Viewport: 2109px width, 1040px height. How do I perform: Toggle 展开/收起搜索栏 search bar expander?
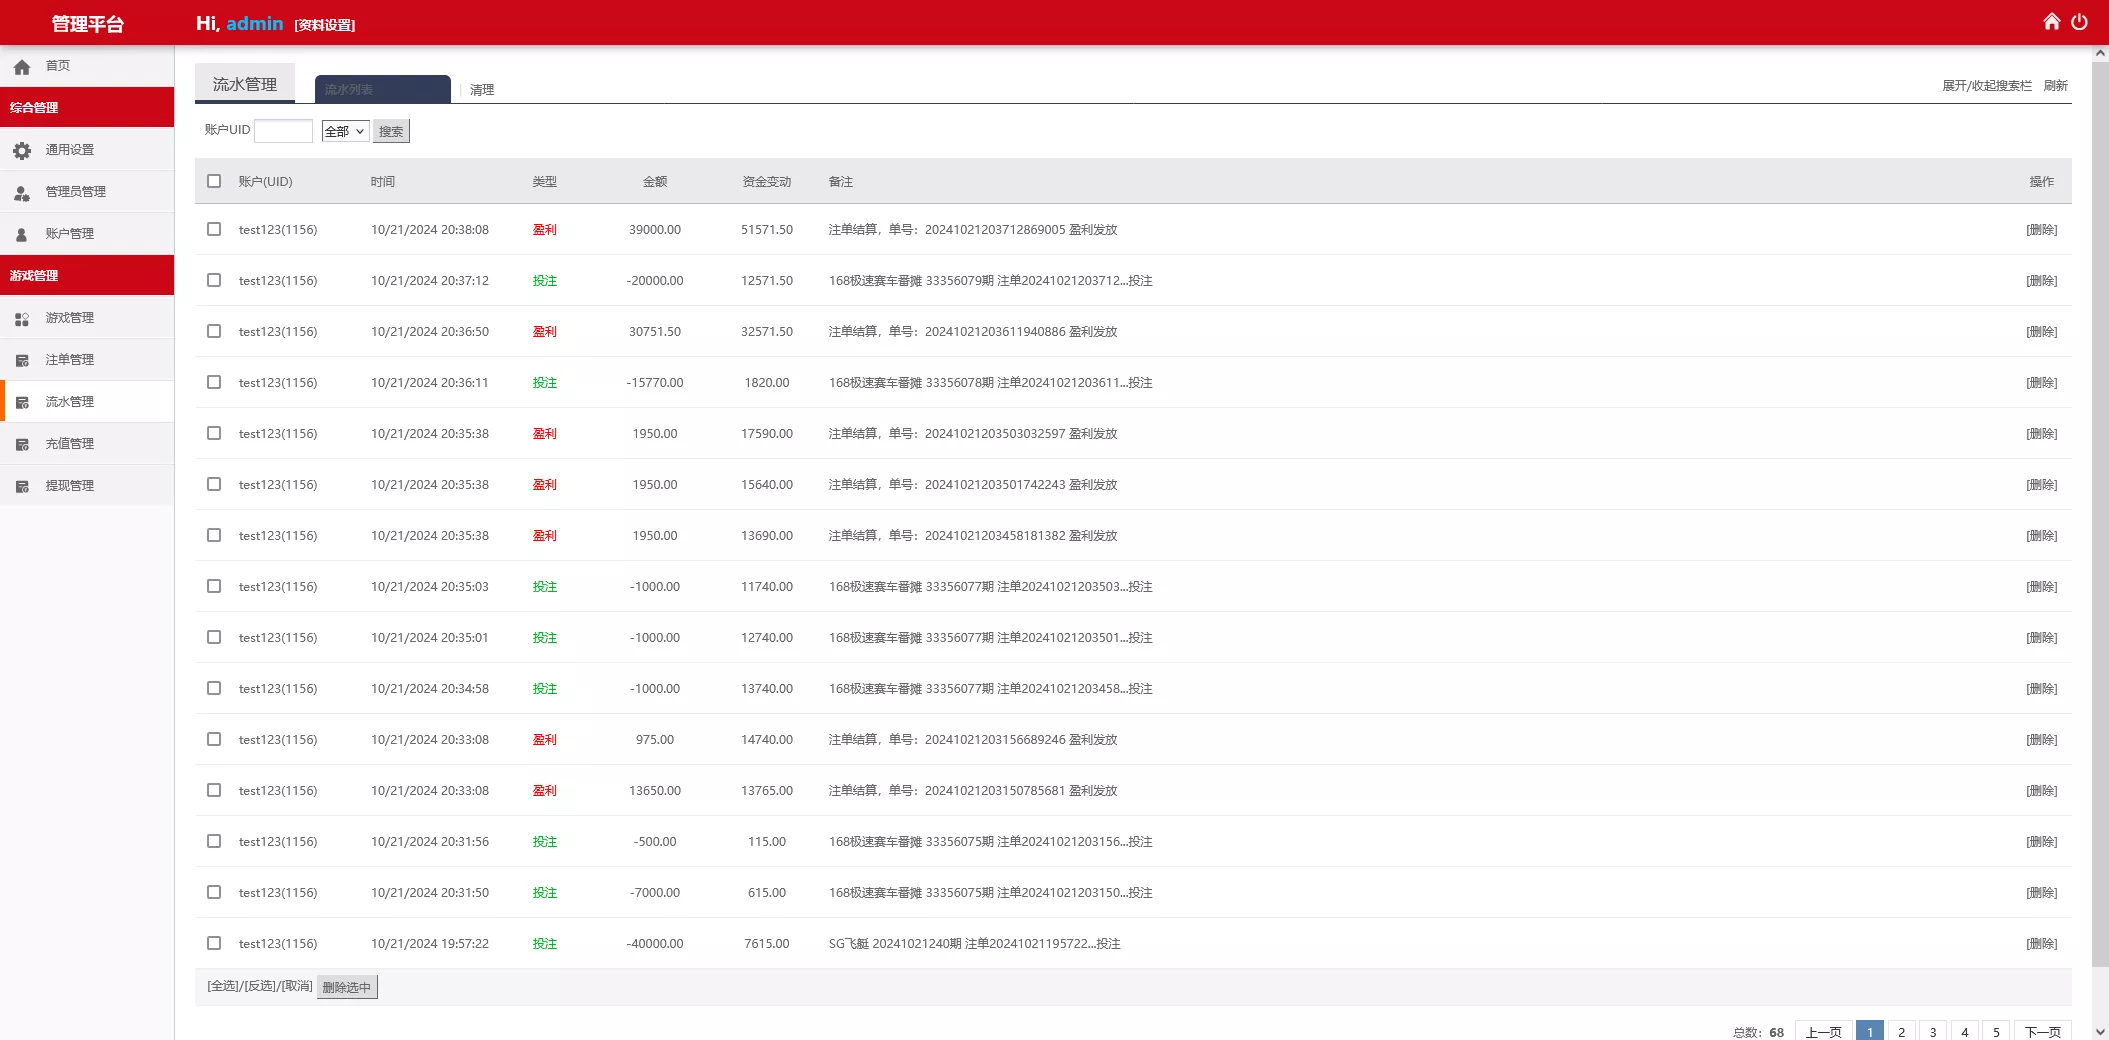(1986, 86)
